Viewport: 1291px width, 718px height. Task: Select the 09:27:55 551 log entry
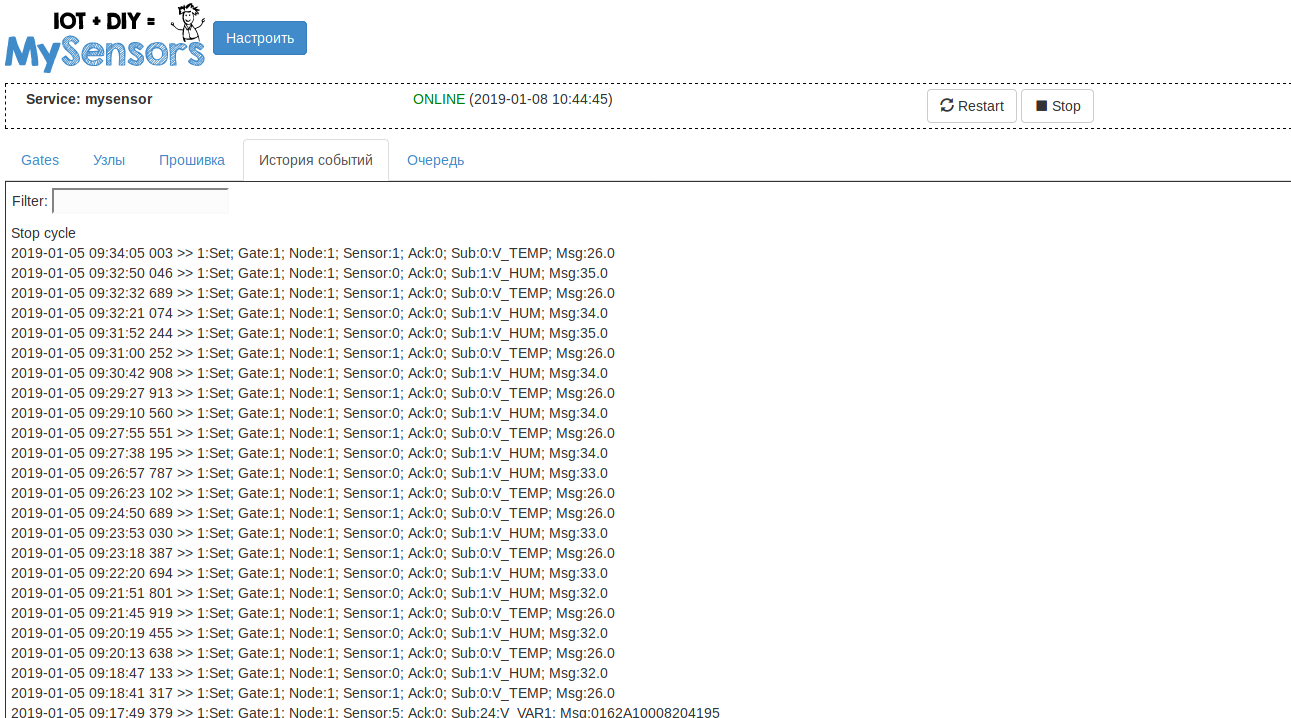coord(313,433)
